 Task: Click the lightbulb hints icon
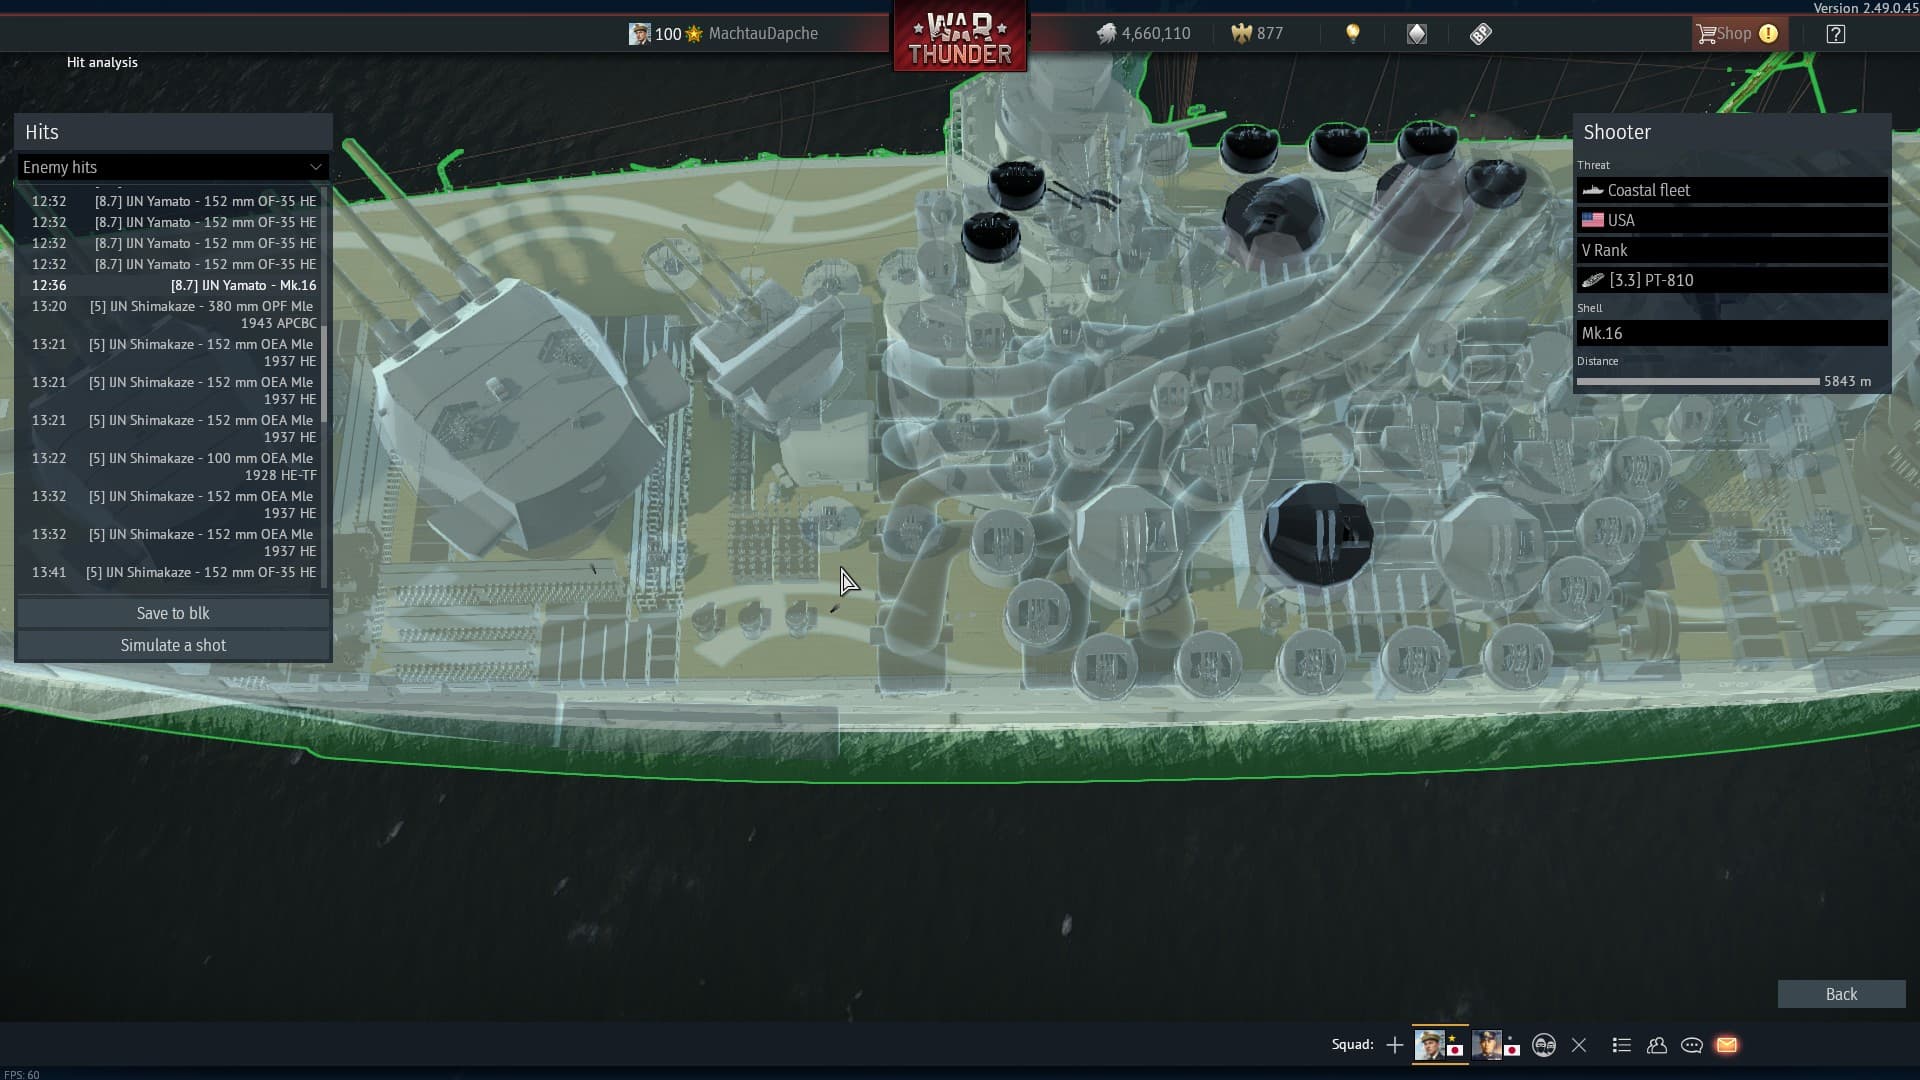[1352, 34]
